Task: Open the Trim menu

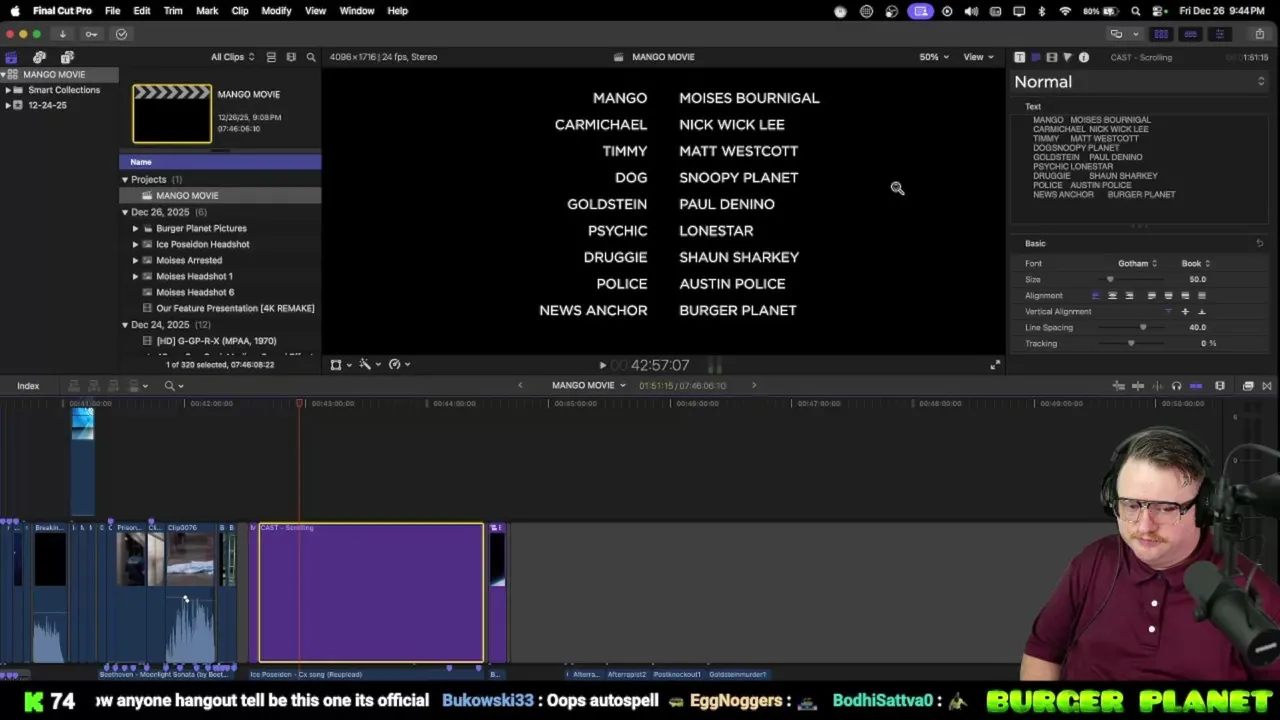Action: coord(173,11)
